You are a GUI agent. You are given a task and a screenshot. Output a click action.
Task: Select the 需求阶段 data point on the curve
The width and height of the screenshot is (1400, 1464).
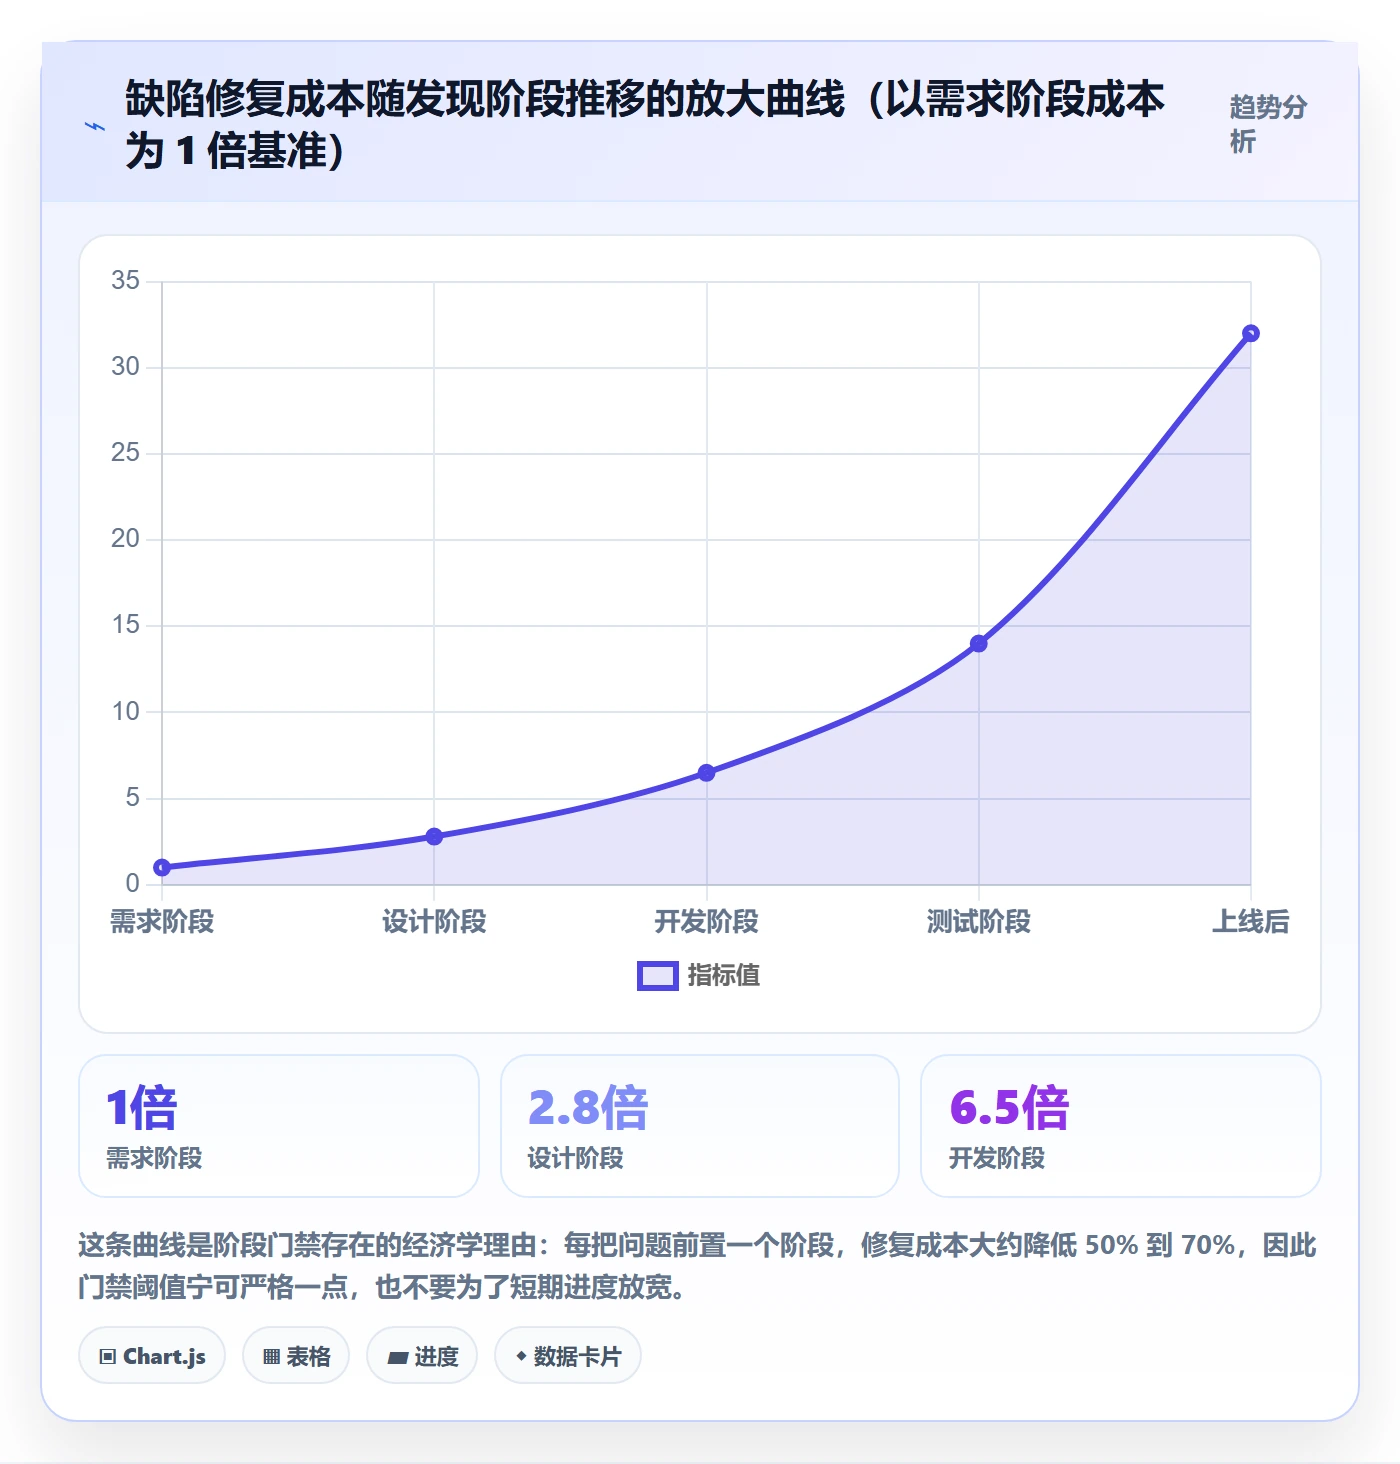162,867
